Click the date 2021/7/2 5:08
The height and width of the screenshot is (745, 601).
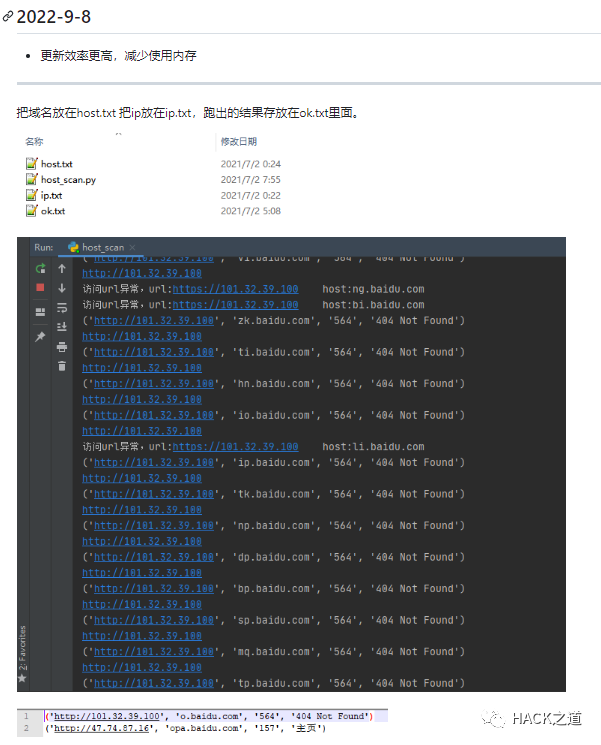coord(250,211)
